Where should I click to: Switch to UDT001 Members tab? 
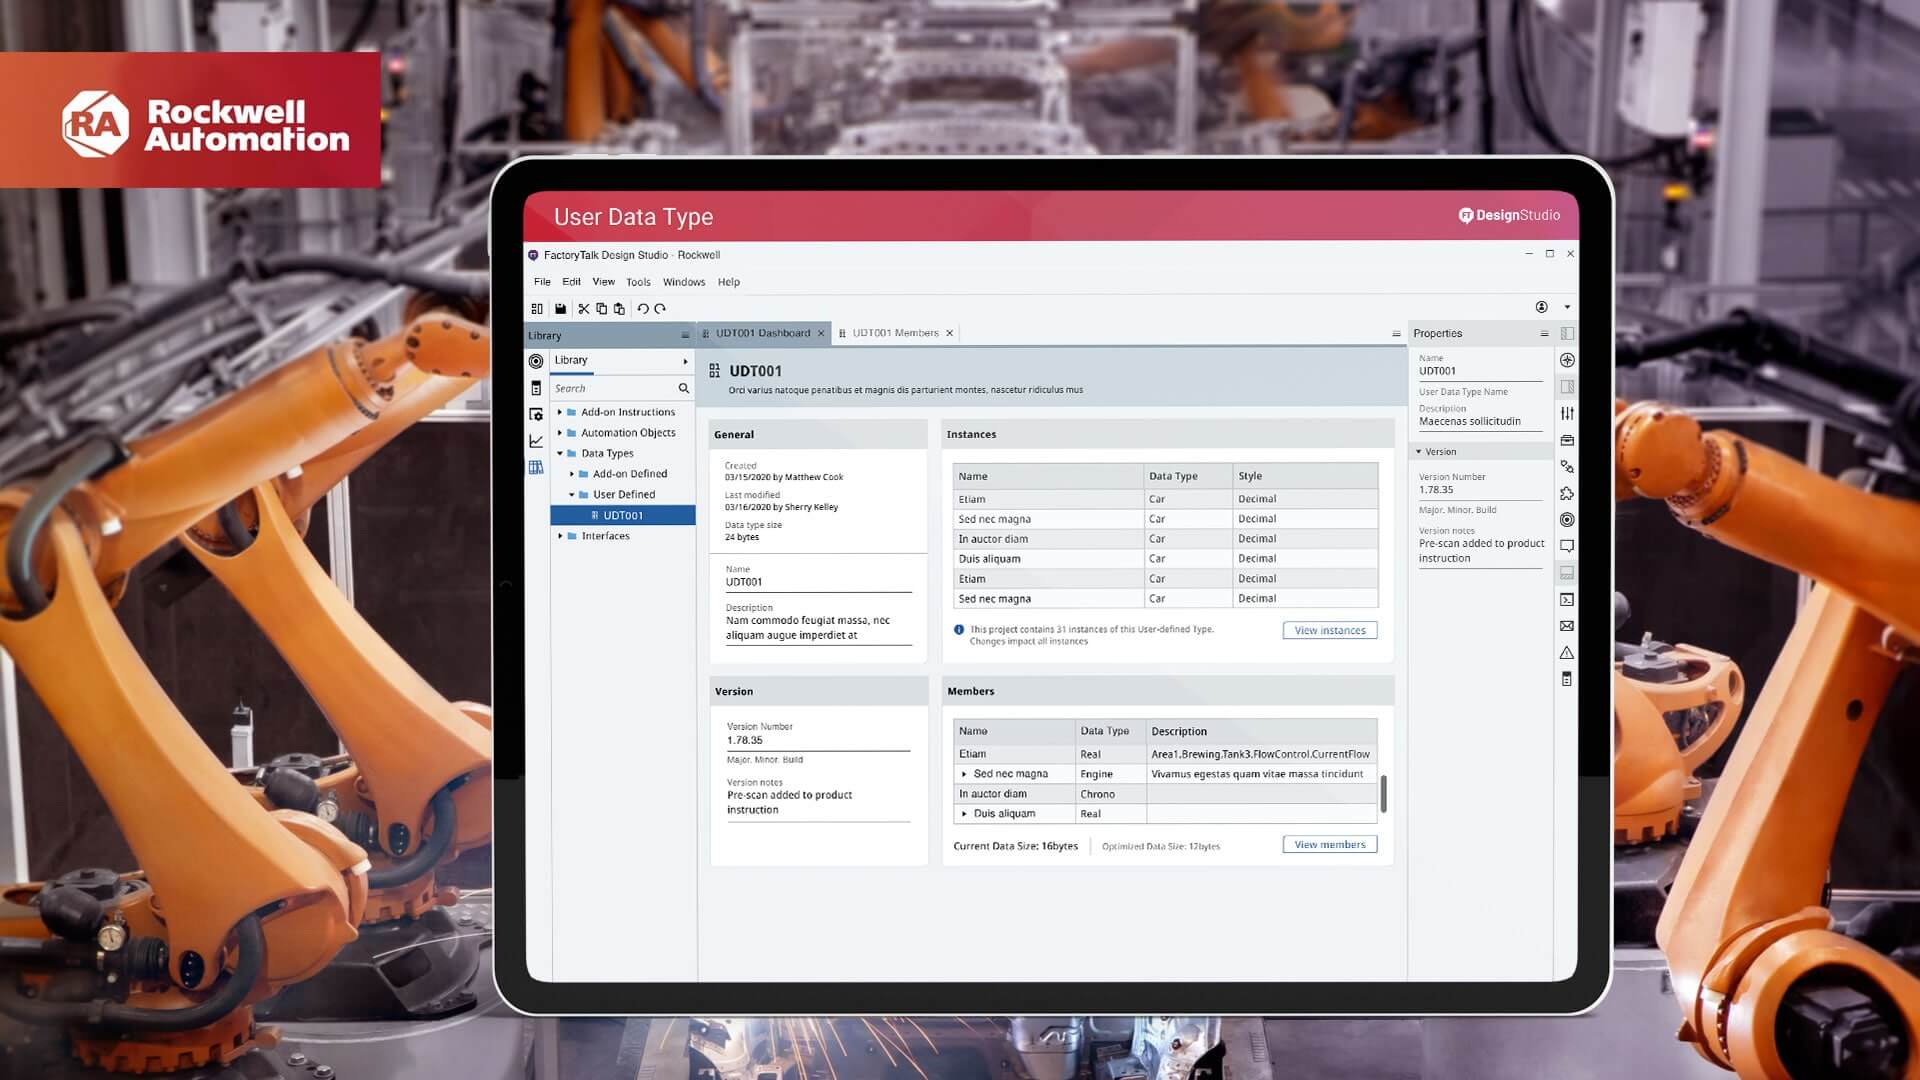click(895, 333)
